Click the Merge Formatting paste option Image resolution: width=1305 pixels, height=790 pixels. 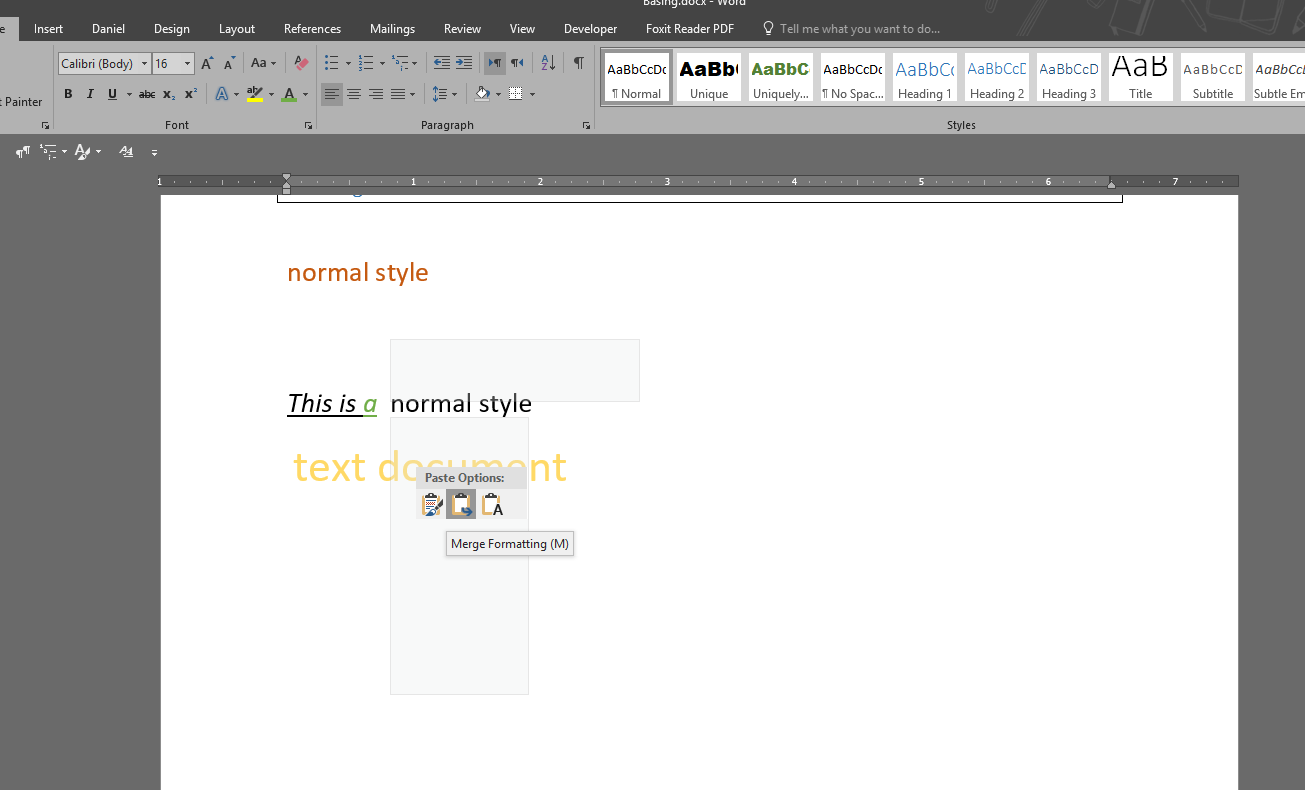(x=461, y=506)
